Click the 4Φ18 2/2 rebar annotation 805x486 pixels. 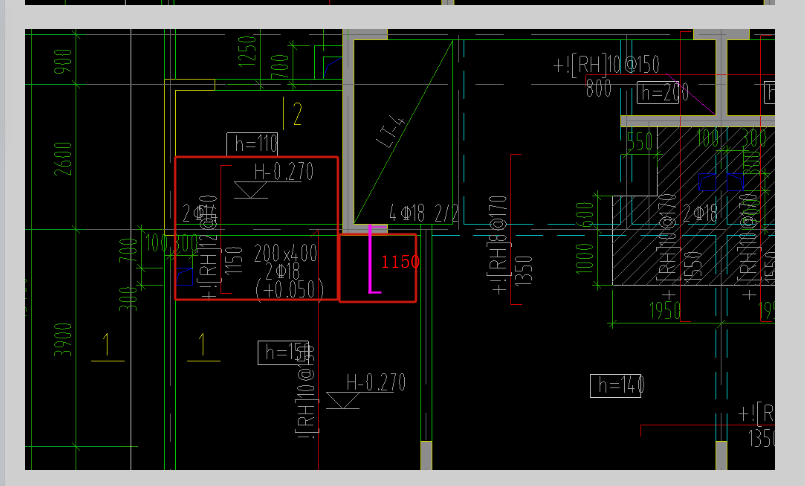[424, 213]
